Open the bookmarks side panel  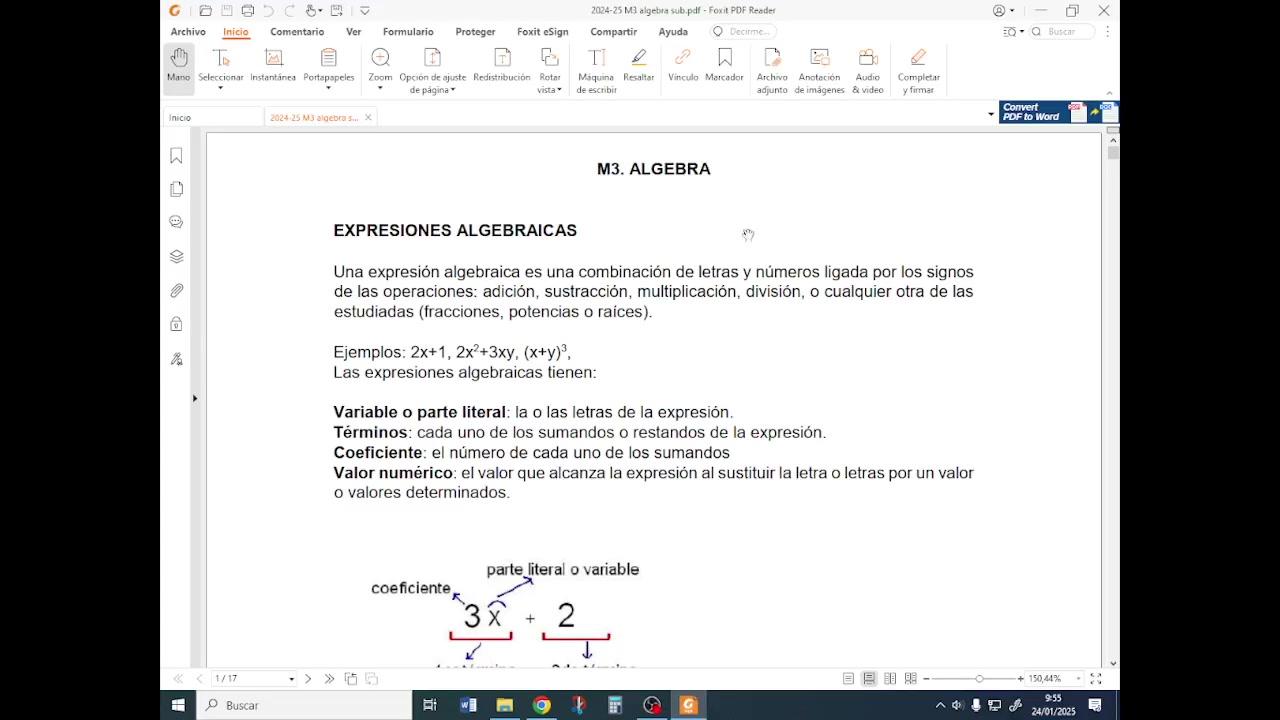point(176,155)
